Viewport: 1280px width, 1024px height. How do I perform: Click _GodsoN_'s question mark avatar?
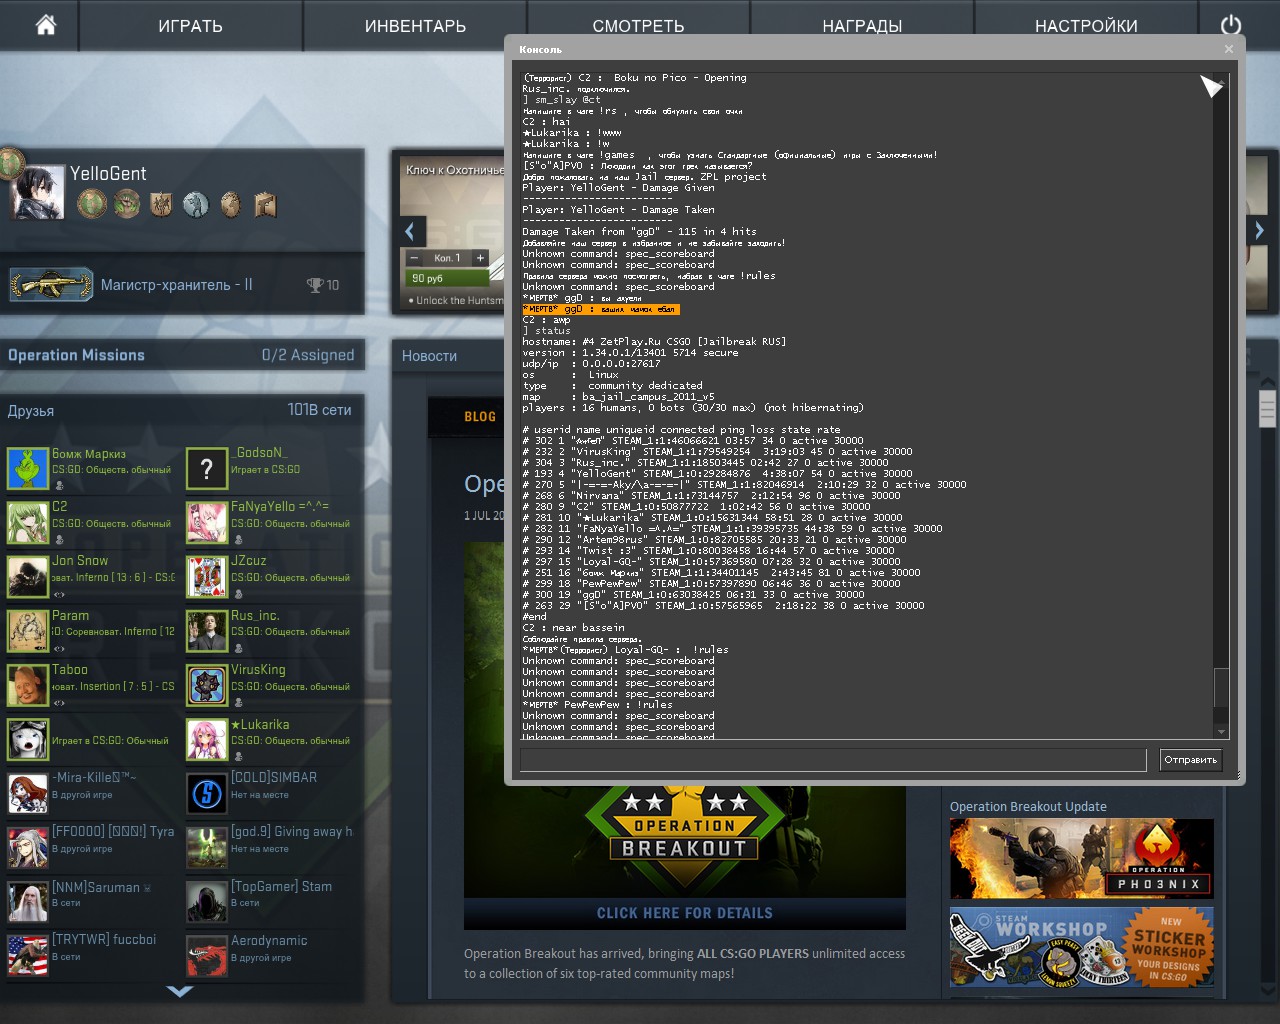[207, 468]
